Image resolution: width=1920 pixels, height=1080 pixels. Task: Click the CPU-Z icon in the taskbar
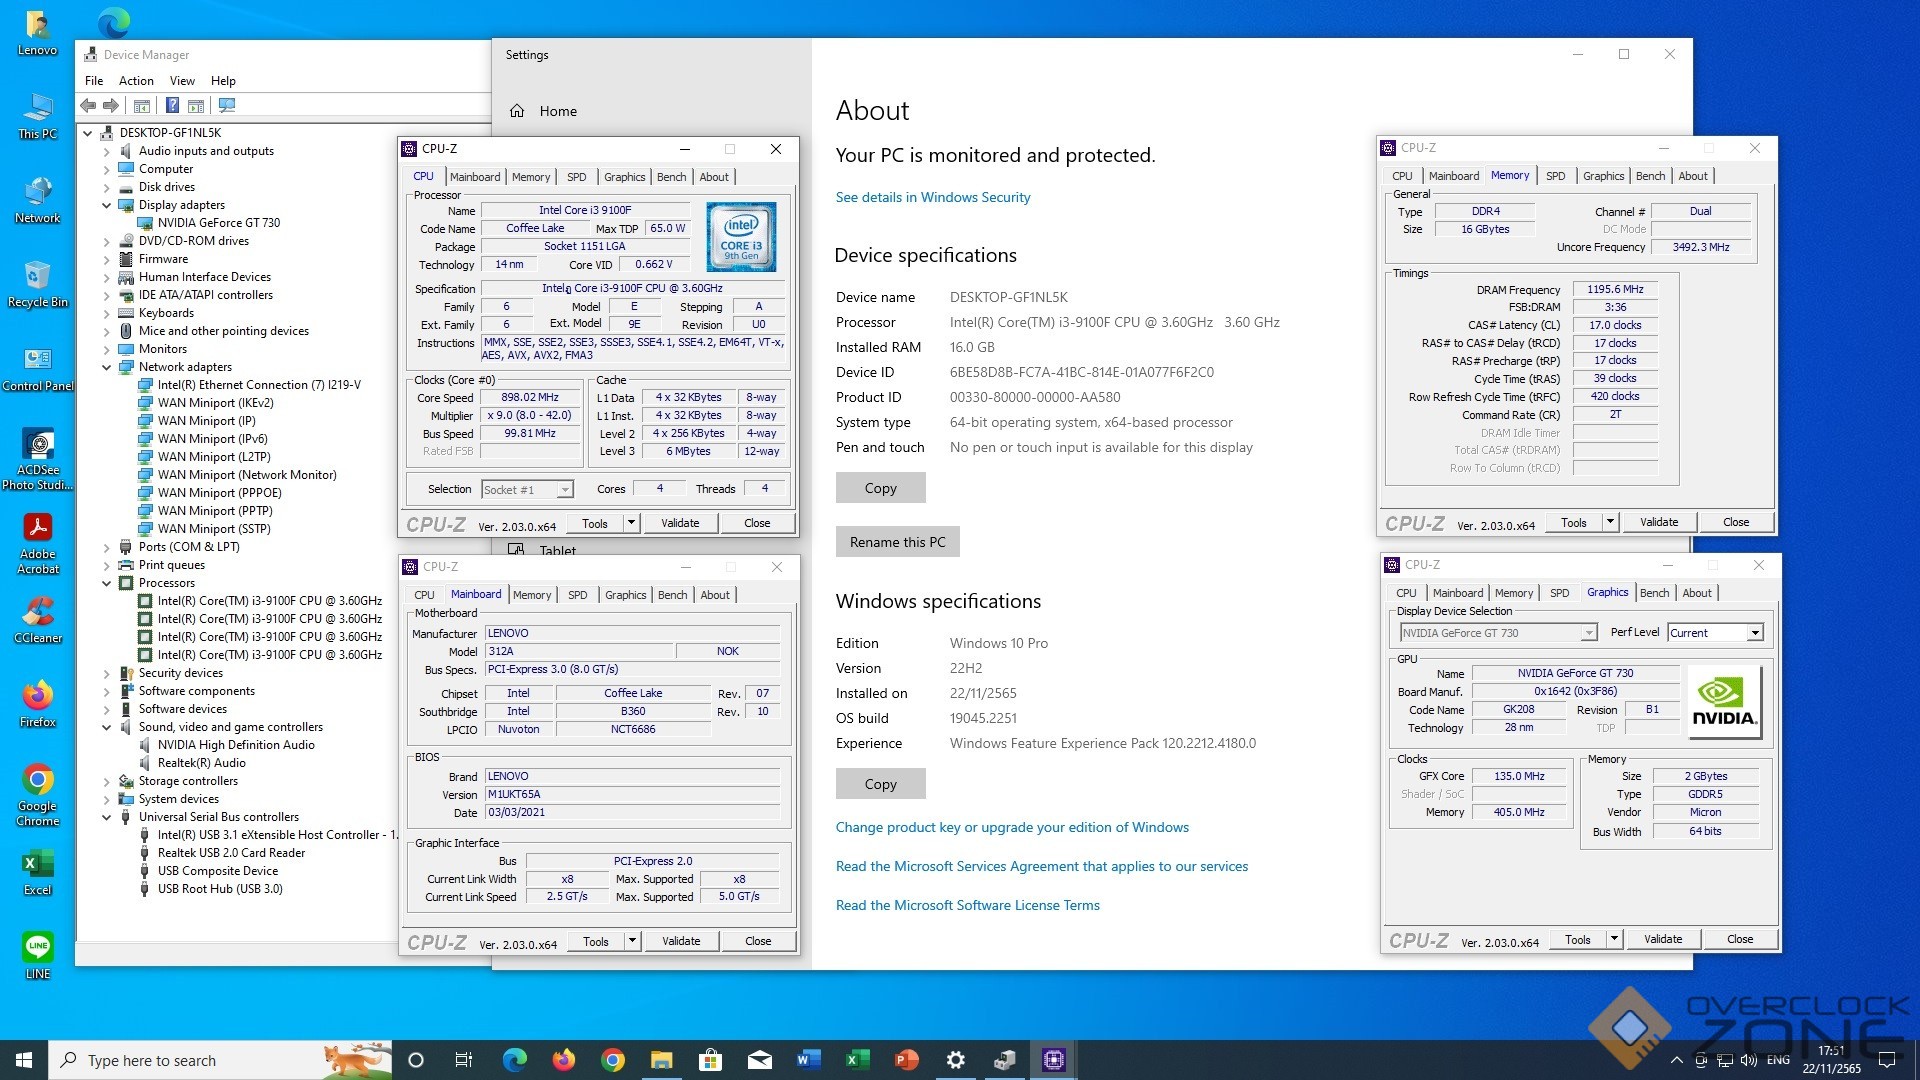1054,1060
